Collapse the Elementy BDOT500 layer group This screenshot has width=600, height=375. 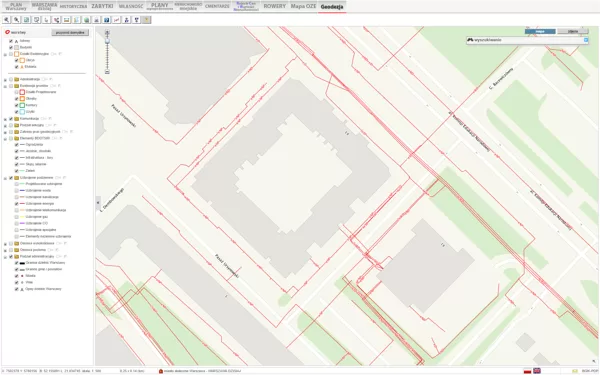(x=5, y=139)
